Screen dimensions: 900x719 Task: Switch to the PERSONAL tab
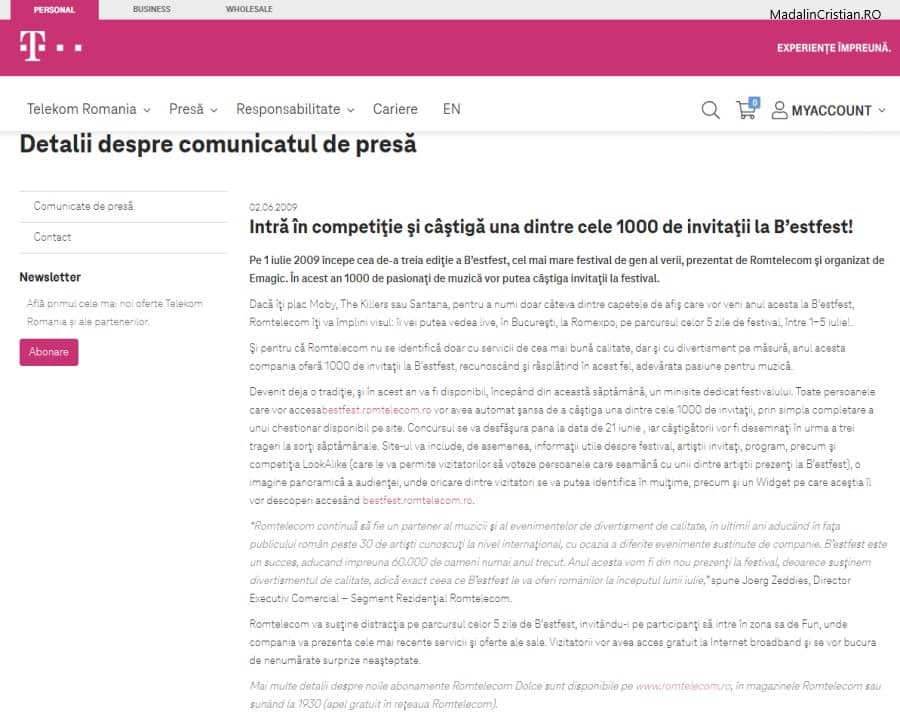pos(54,10)
